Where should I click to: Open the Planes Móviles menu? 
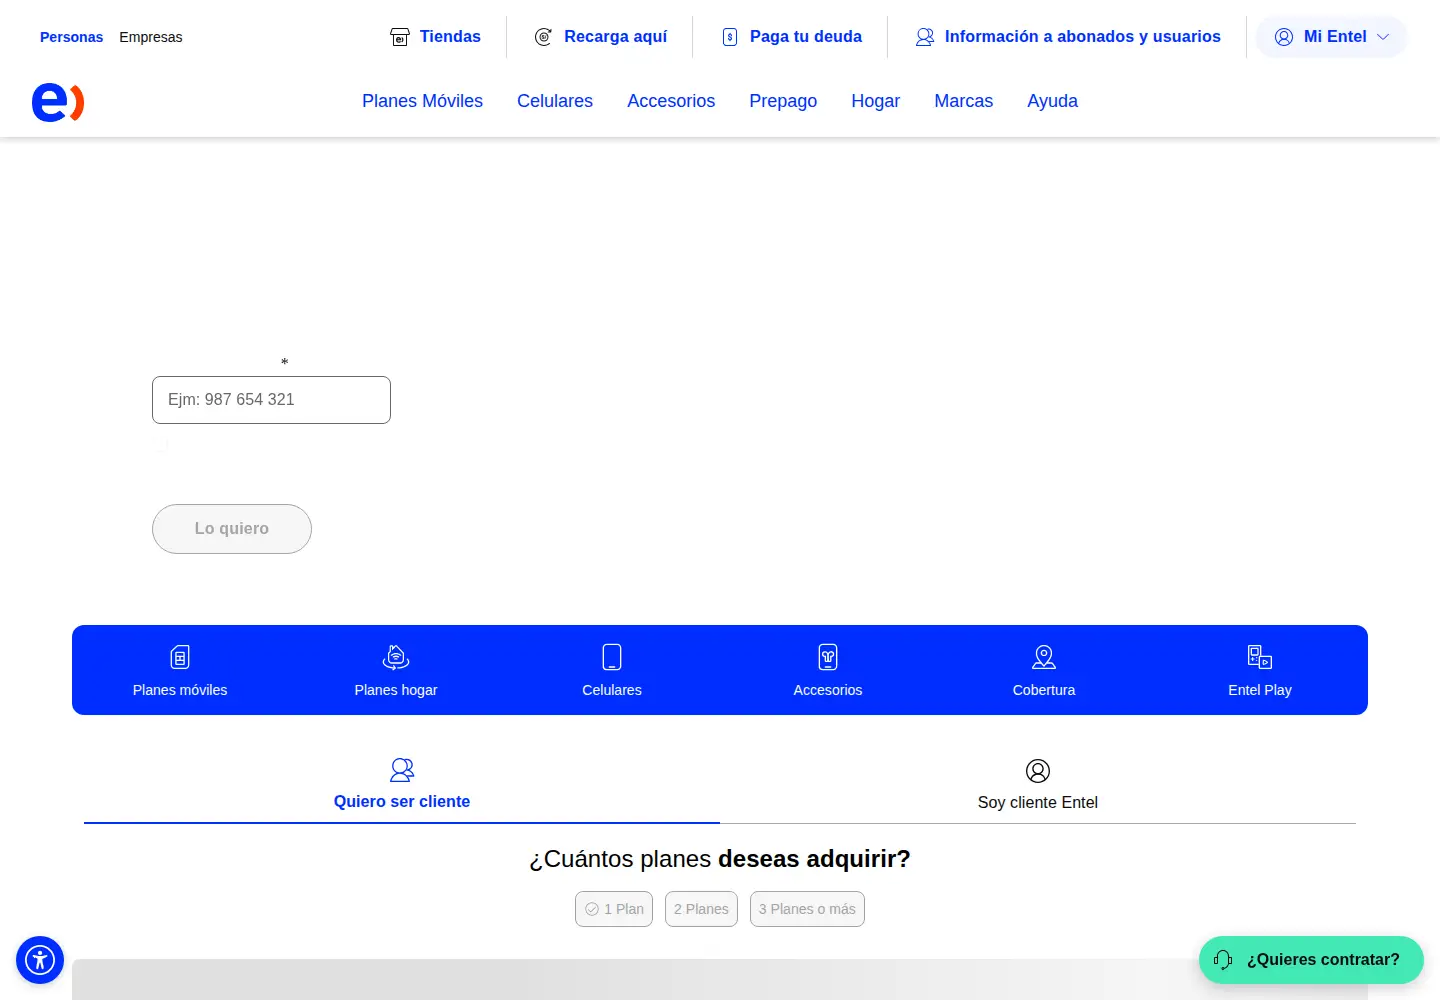(422, 101)
